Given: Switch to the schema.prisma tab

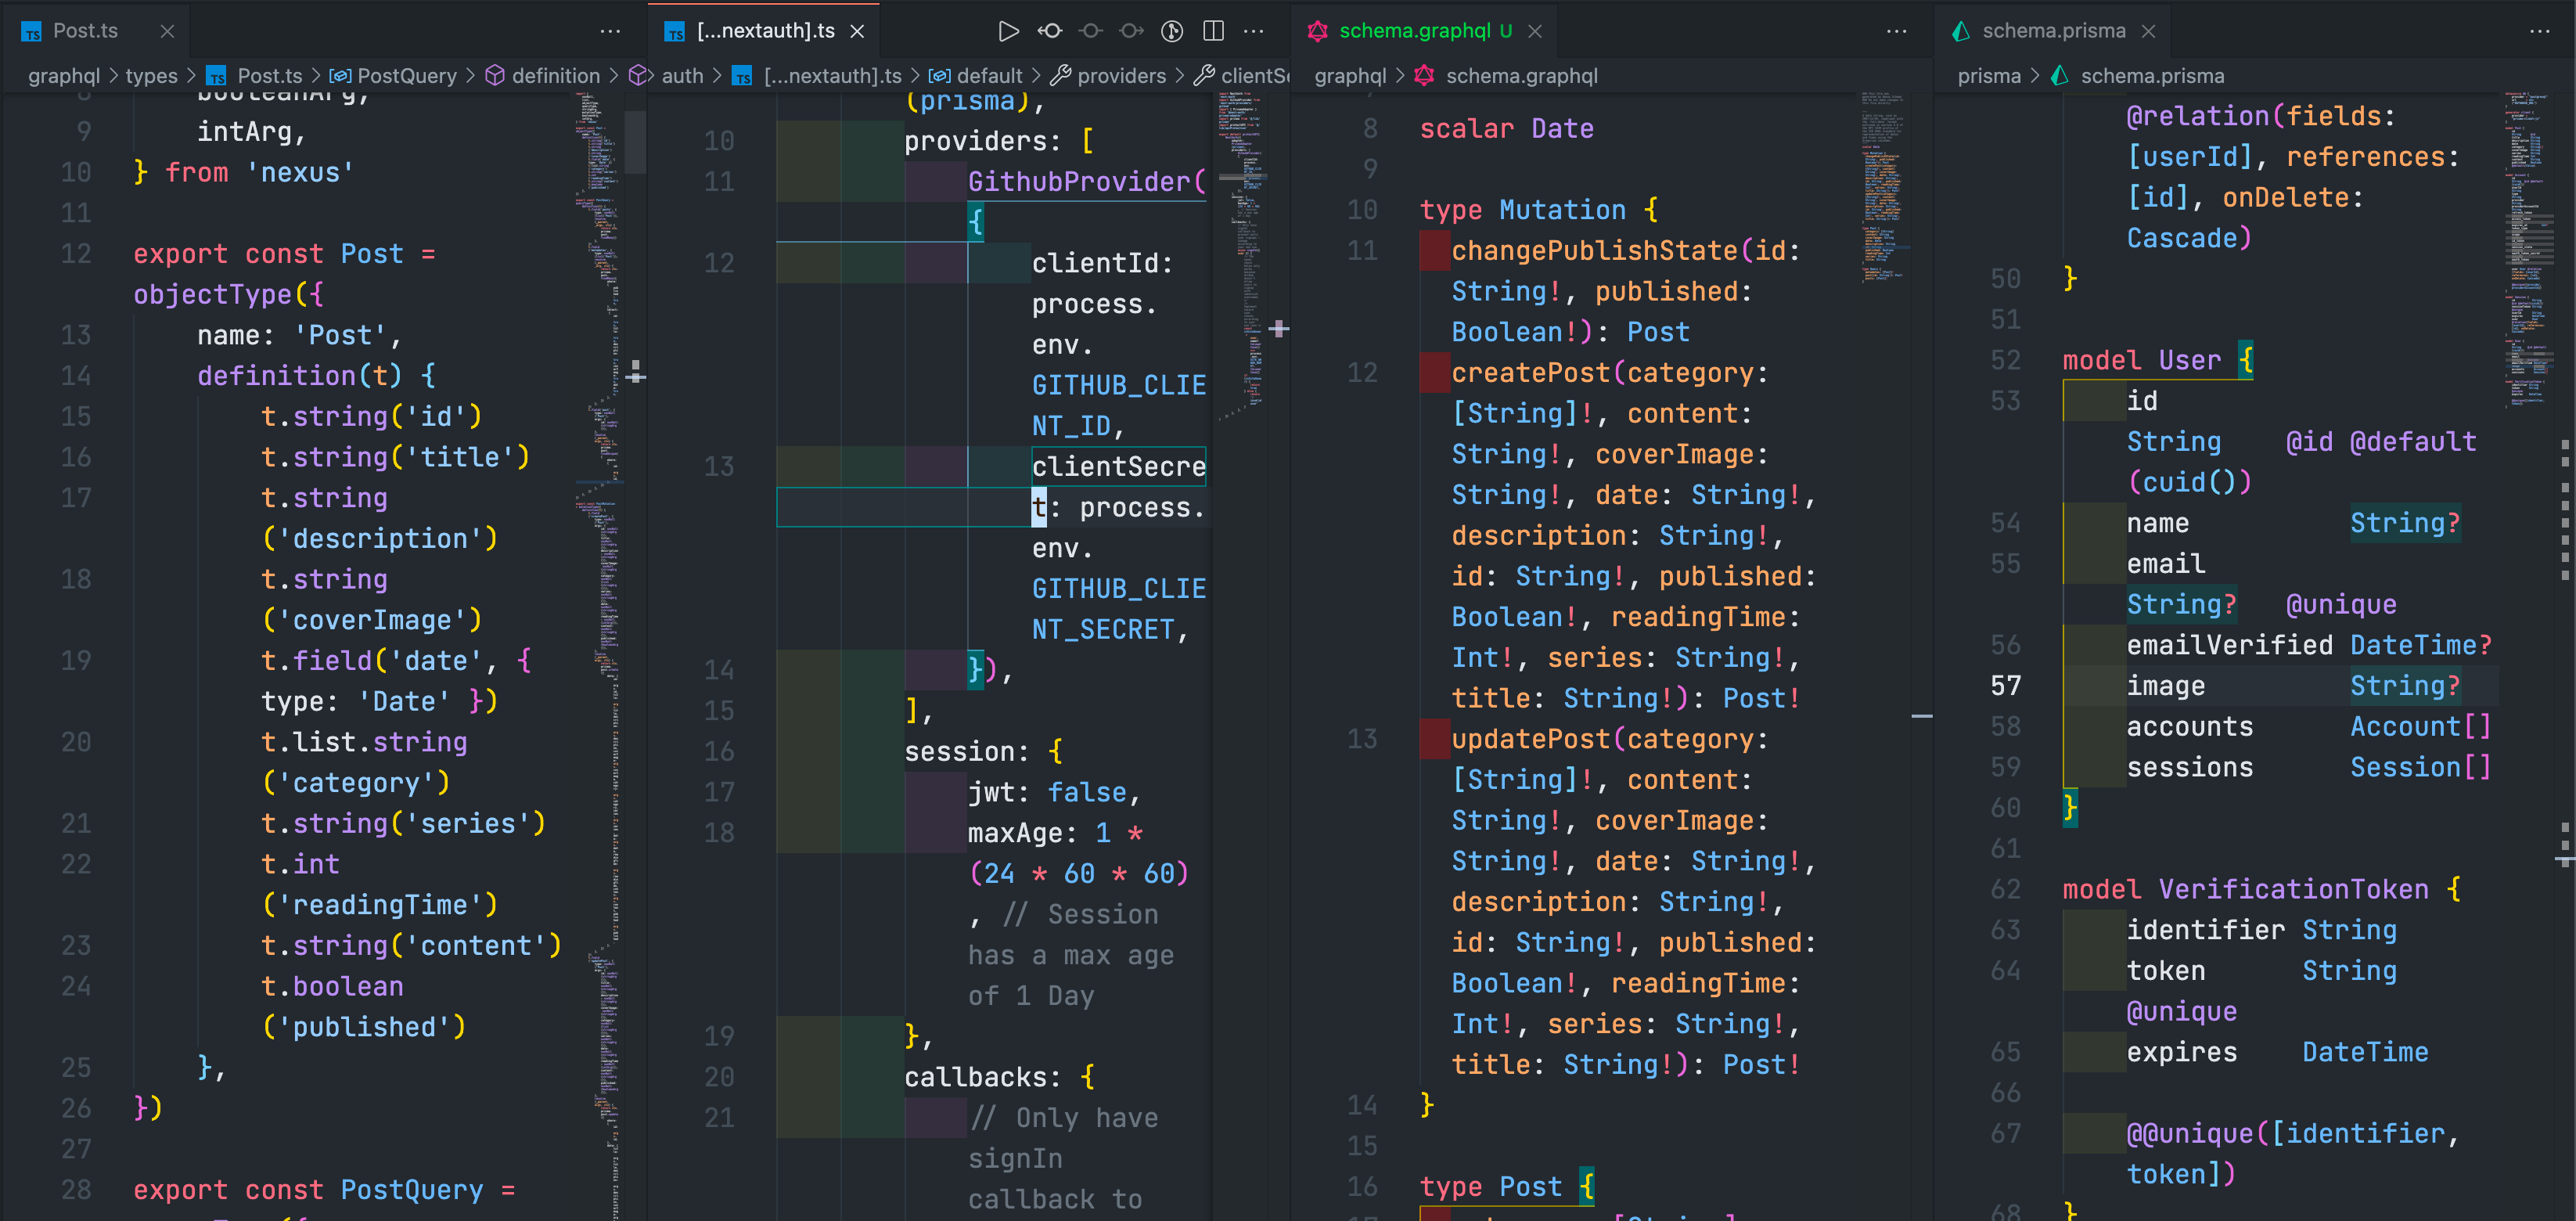Looking at the screenshot, I should click(x=2053, y=31).
